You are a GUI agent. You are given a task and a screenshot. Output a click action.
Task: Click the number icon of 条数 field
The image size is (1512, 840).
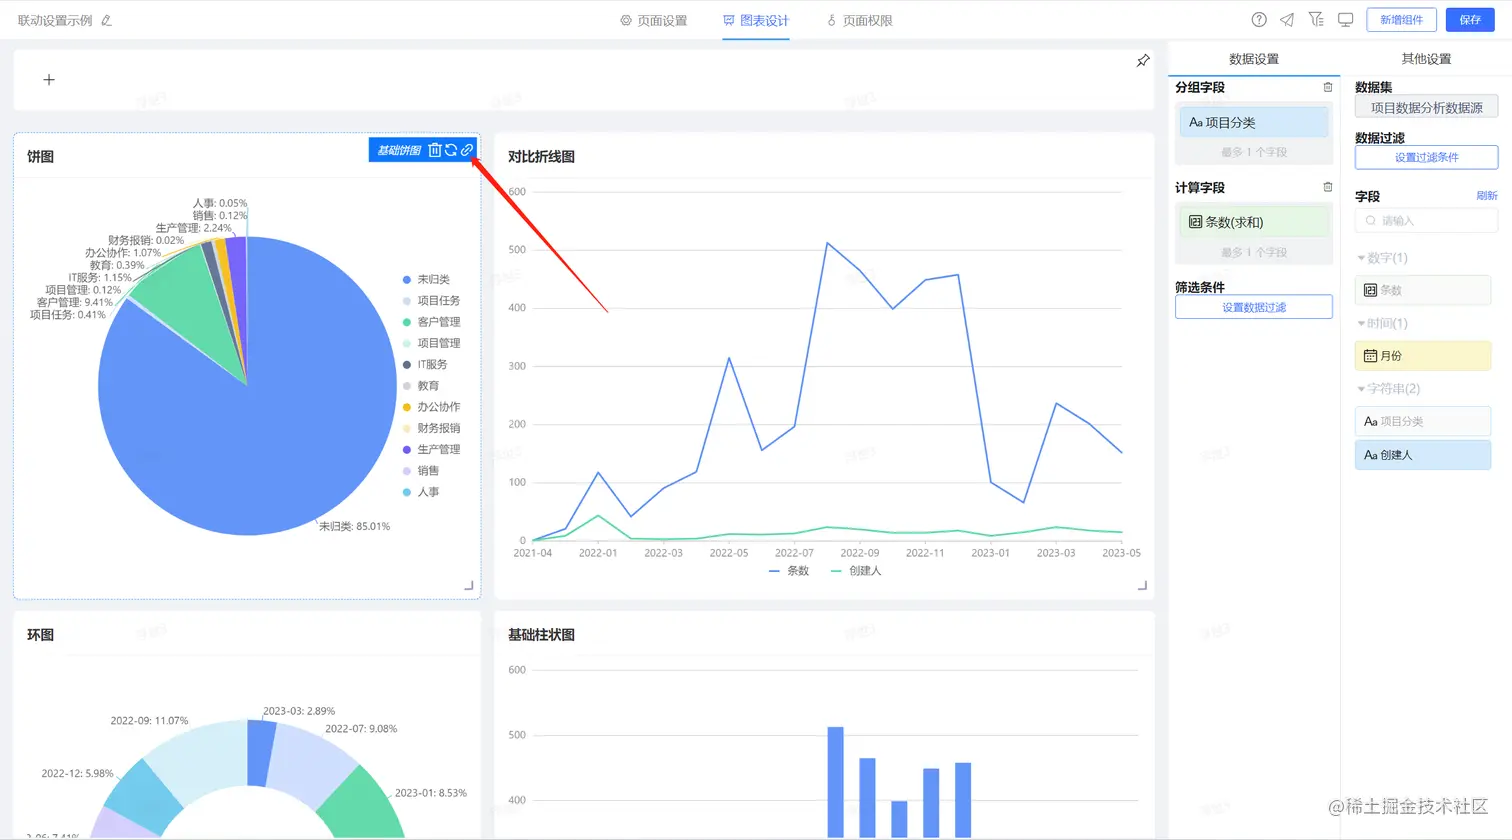pyautogui.click(x=1371, y=290)
